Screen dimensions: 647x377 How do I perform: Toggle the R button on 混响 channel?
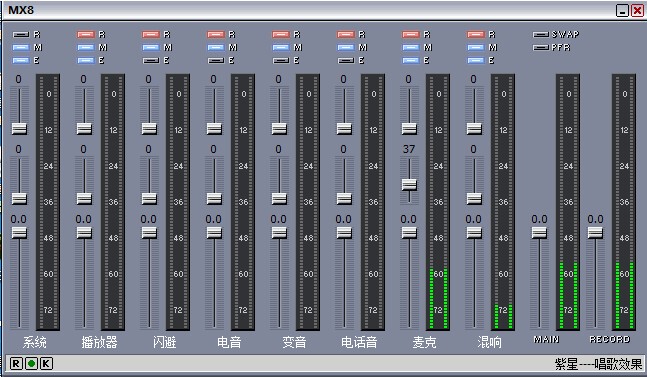coord(476,35)
